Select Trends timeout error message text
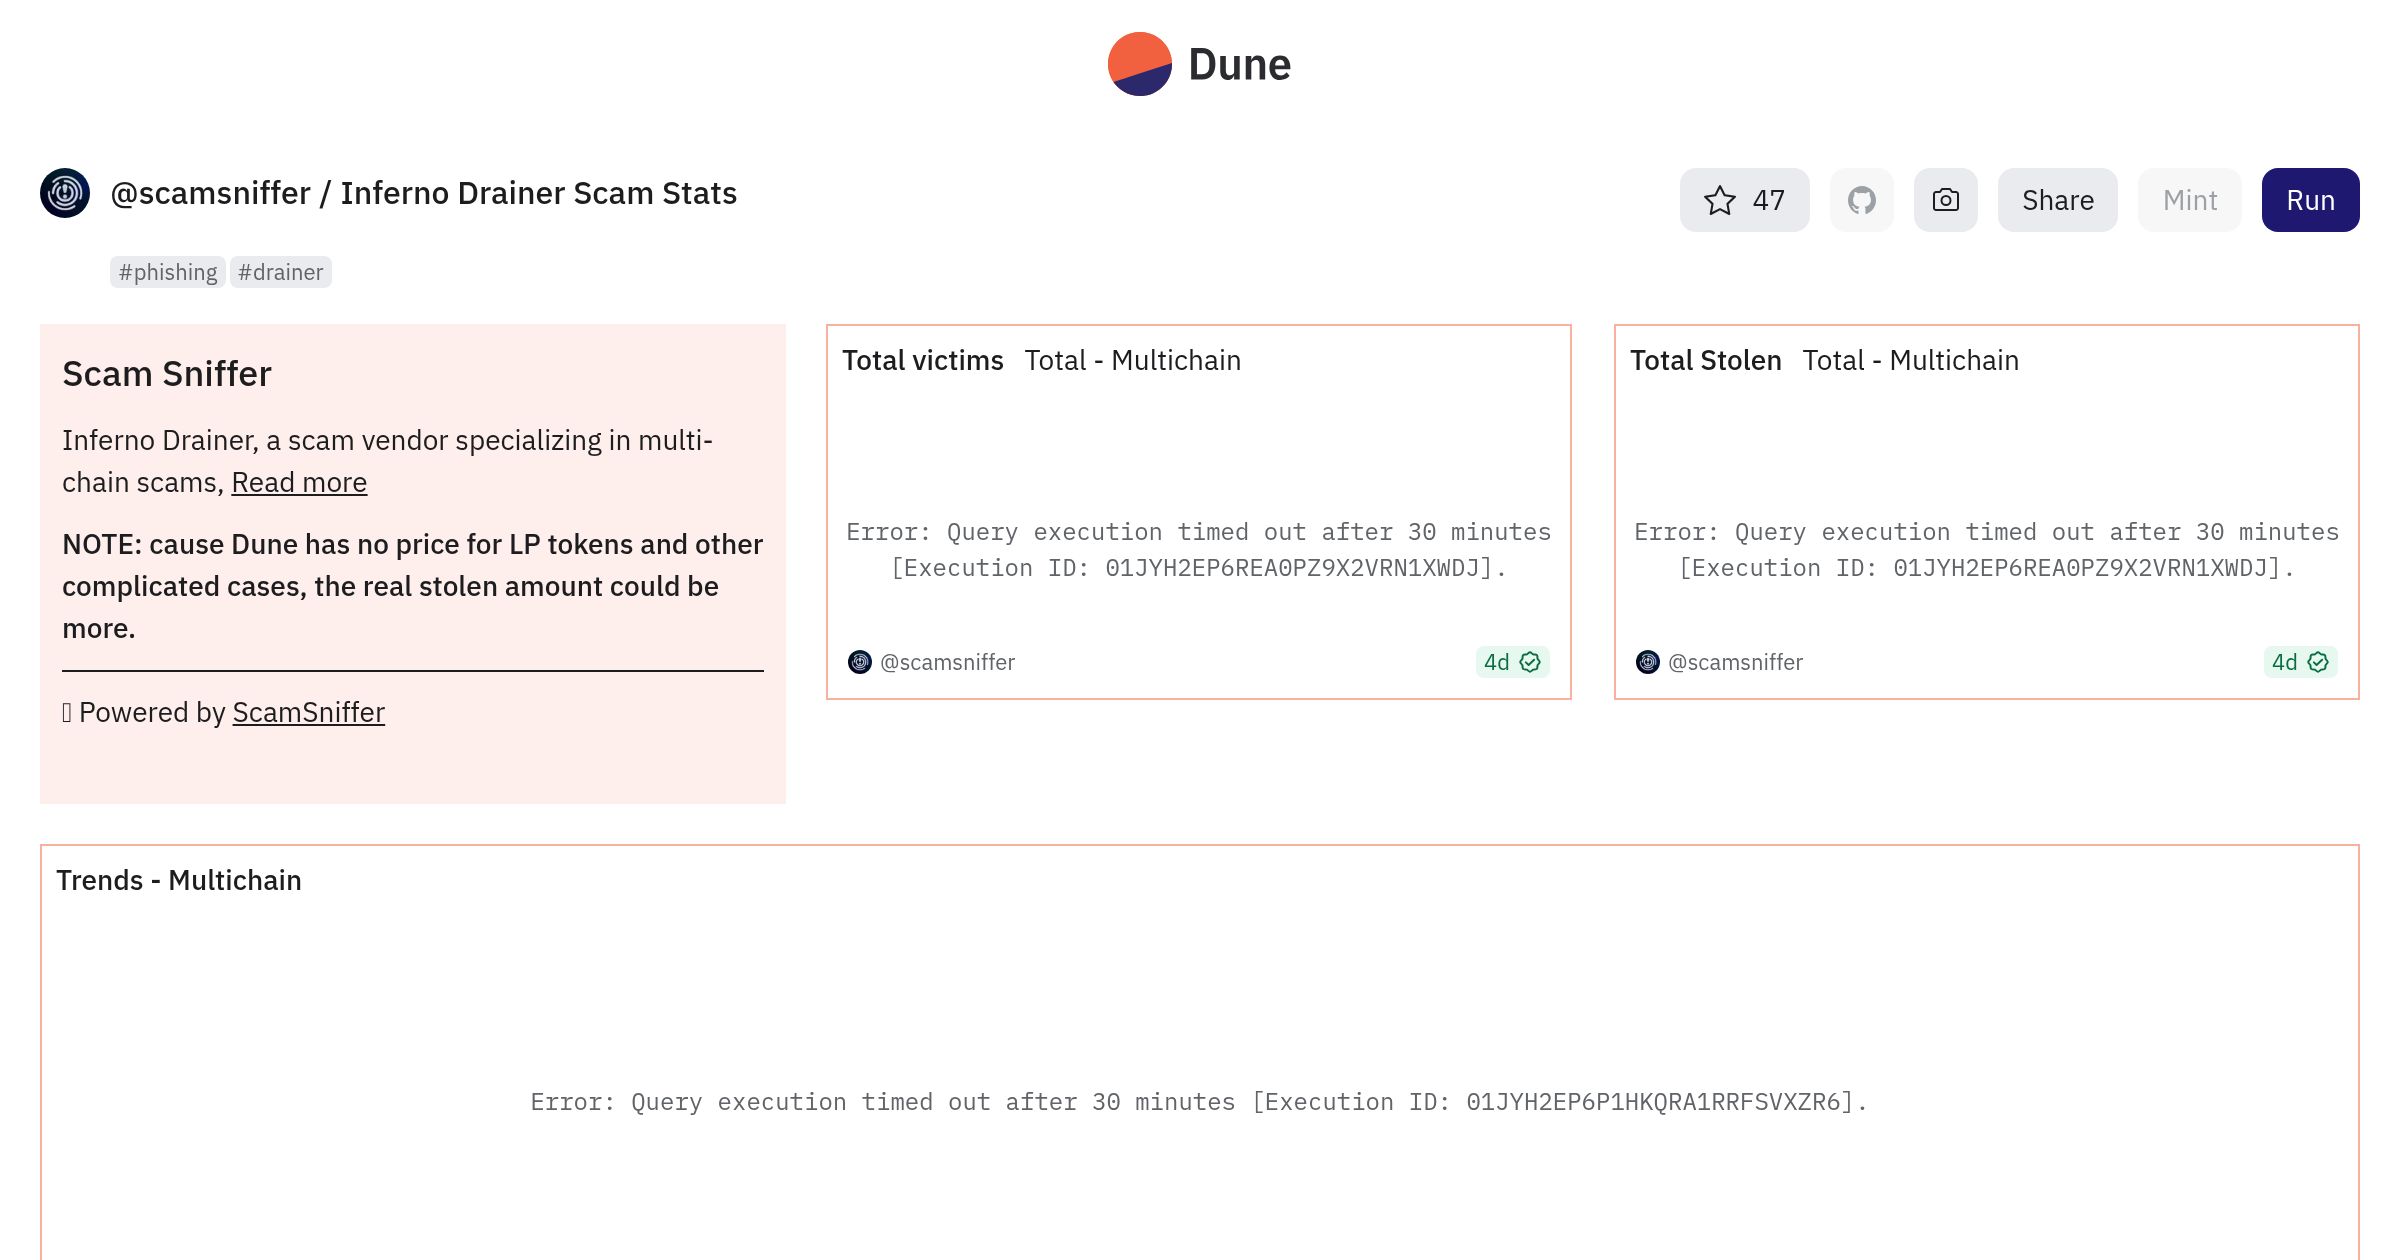The height and width of the screenshot is (1260, 2400). click(x=1199, y=1102)
